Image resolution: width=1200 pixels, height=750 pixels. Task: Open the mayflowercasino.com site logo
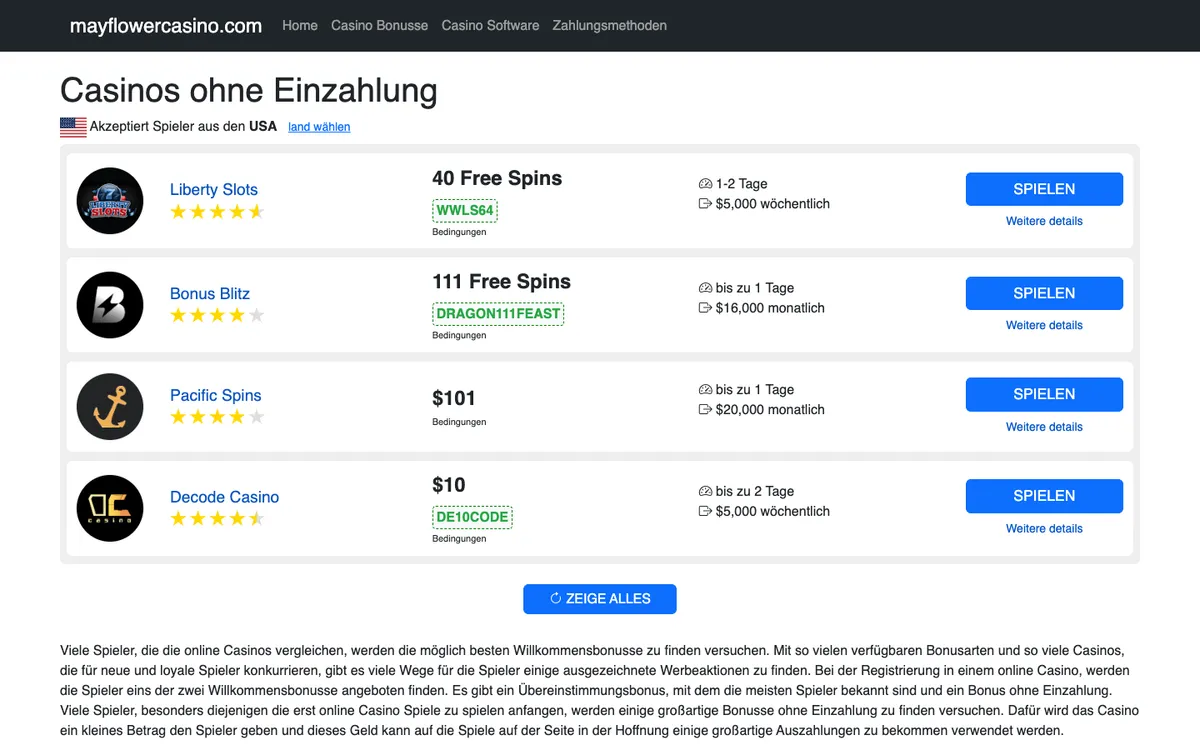click(166, 26)
